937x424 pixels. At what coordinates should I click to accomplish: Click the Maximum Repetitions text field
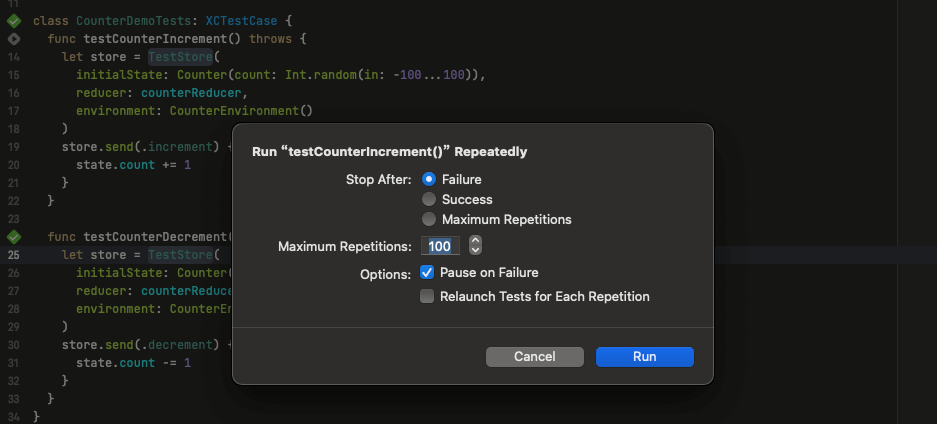click(x=439, y=246)
